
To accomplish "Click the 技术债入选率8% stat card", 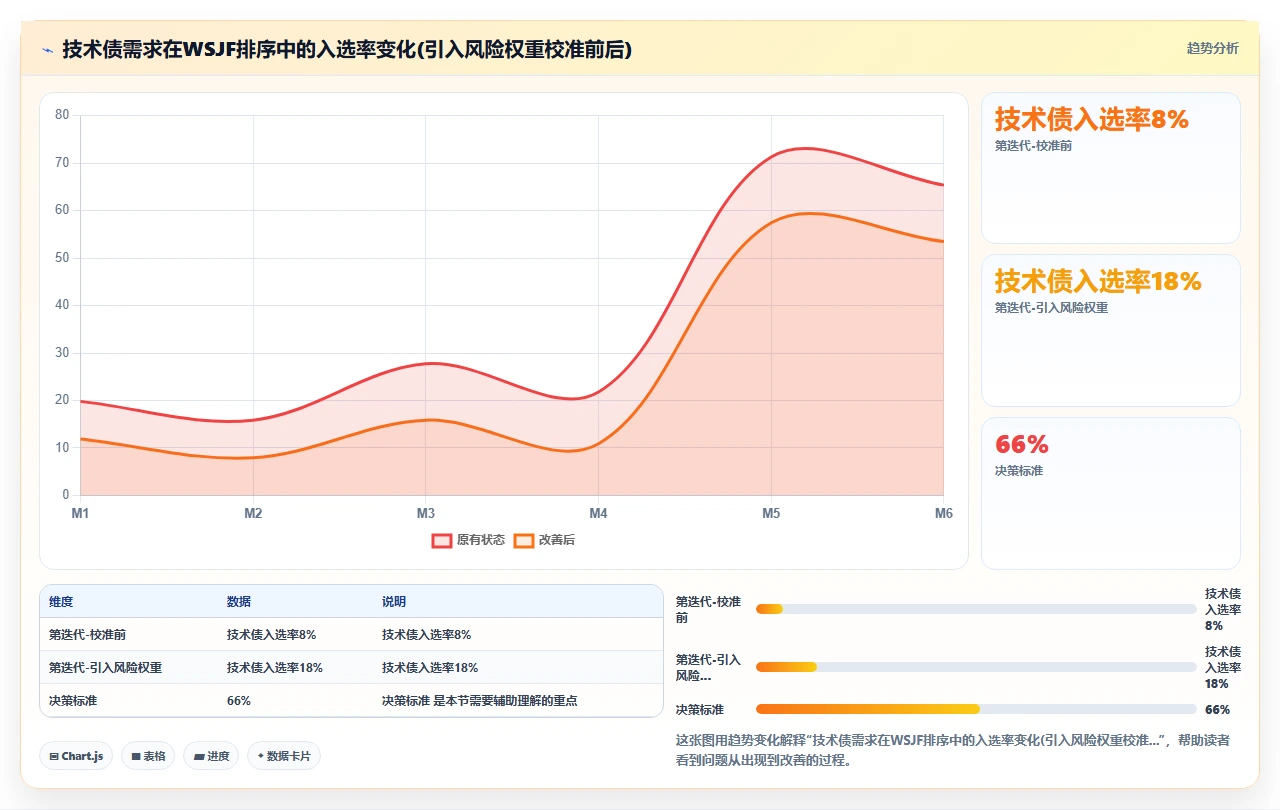I will (1111, 168).
